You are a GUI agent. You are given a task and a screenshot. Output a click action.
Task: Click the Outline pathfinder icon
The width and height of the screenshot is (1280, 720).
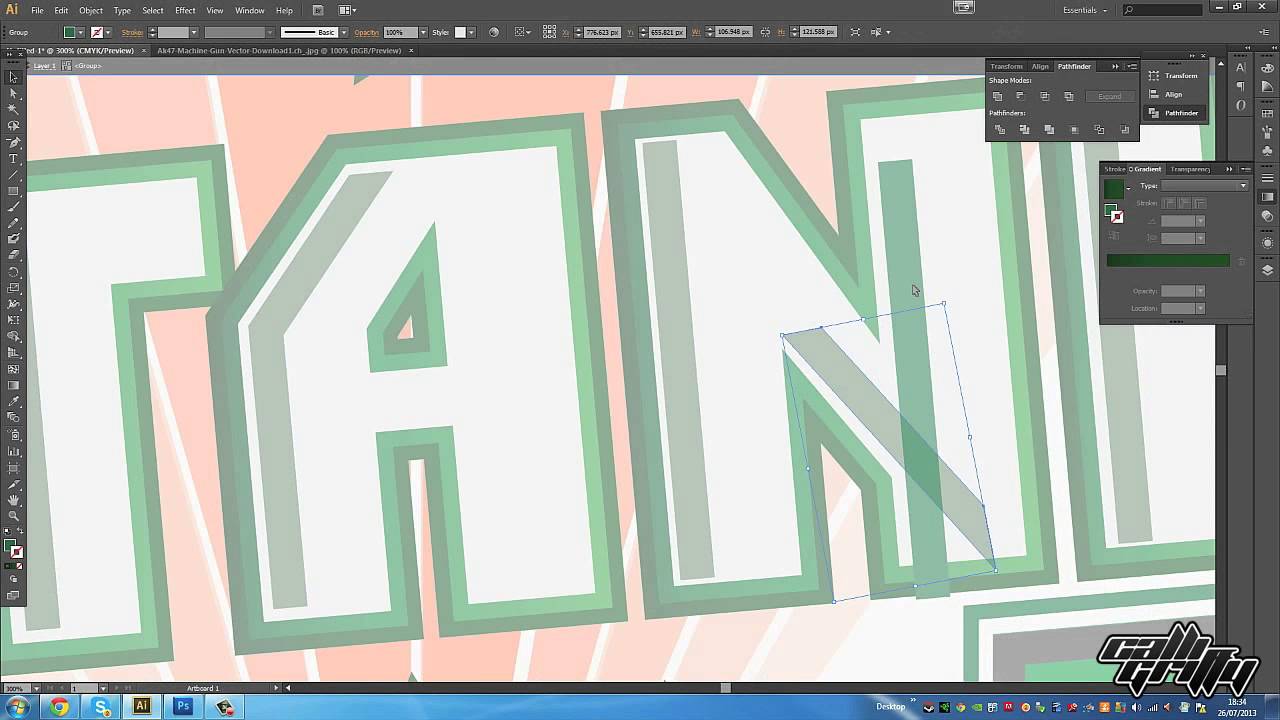(1099, 130)
